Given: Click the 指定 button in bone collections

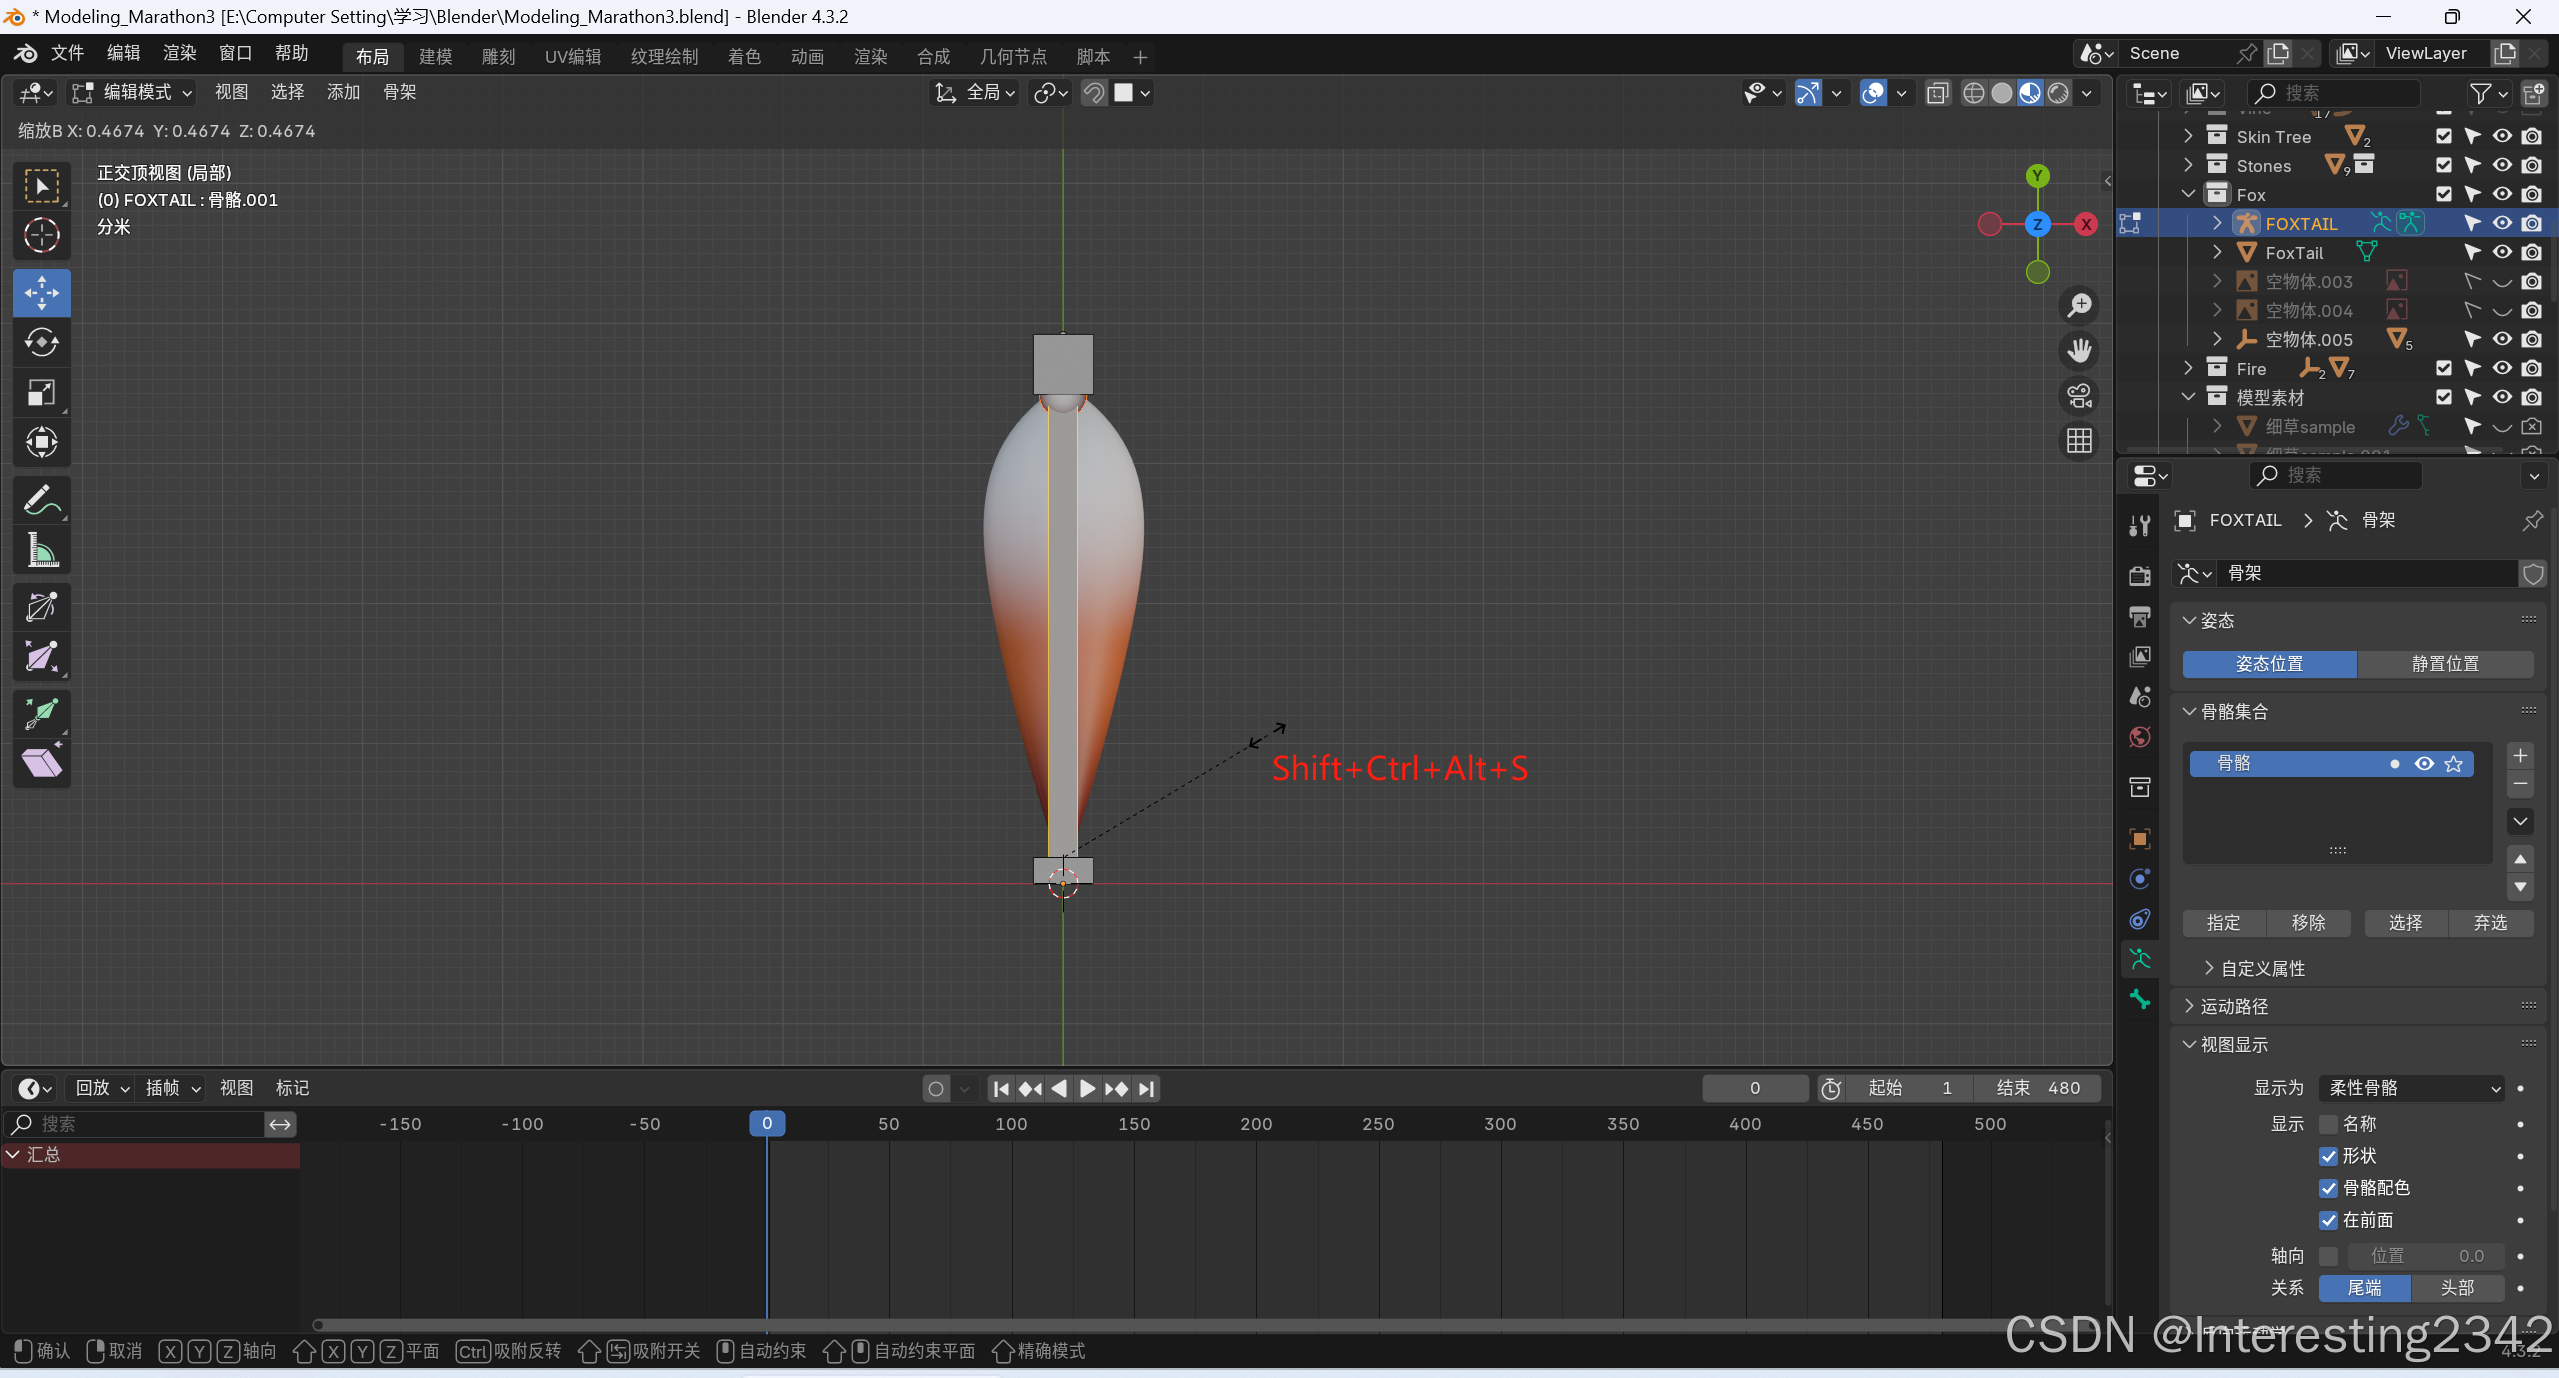Looking at the screenshot, I should click(x=2224, y=923).
